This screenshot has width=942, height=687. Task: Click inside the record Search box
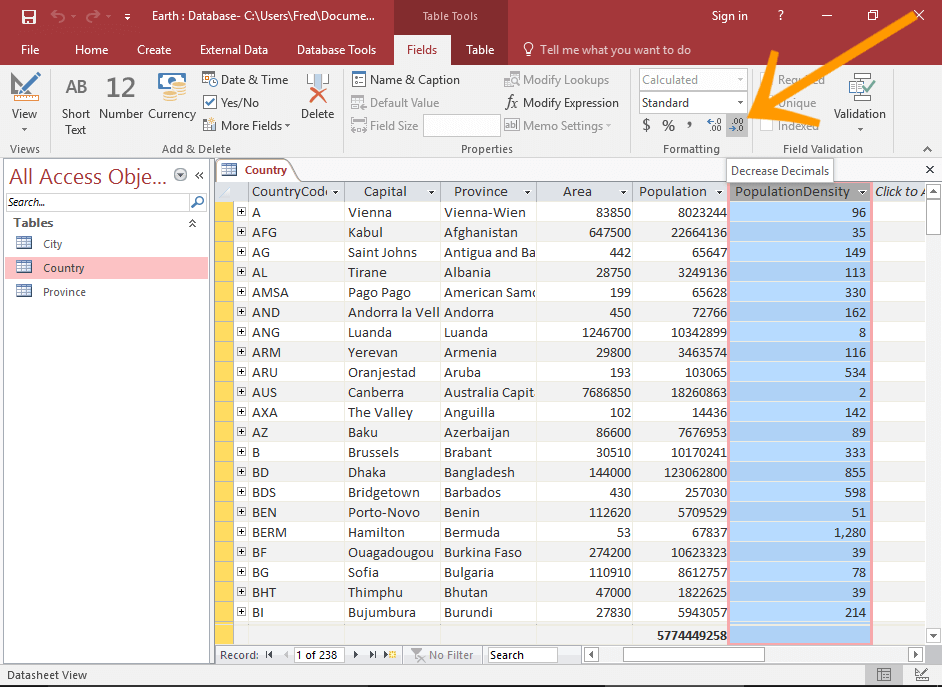coord(530,655)
